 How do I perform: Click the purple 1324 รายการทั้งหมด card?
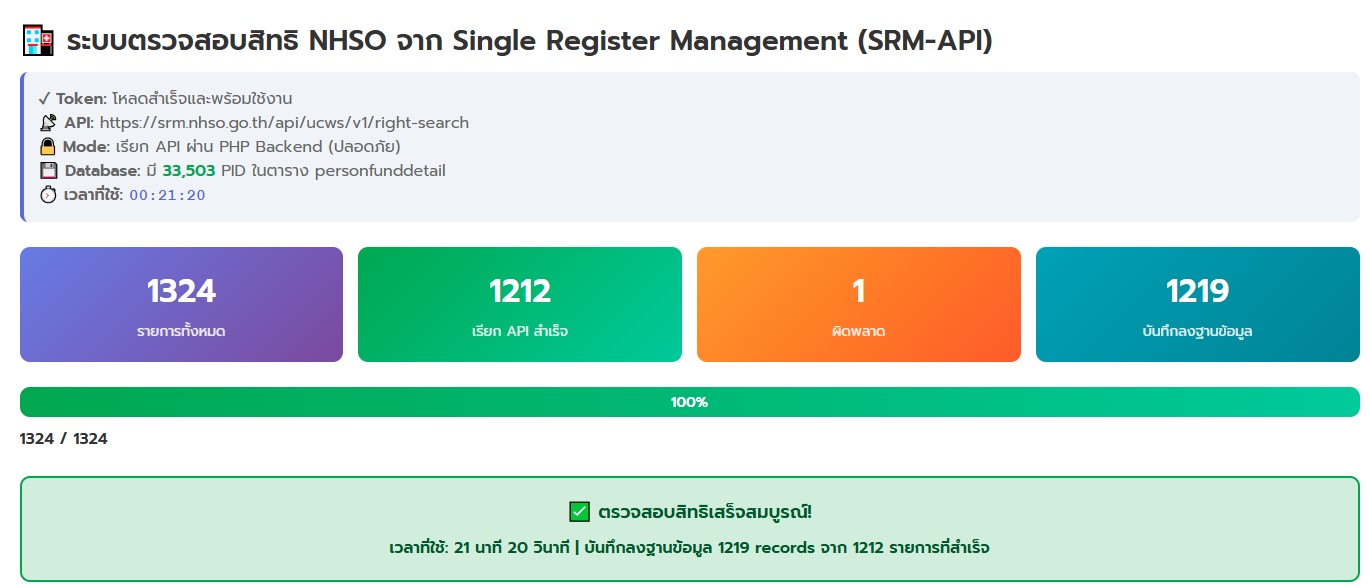(181, 304)
